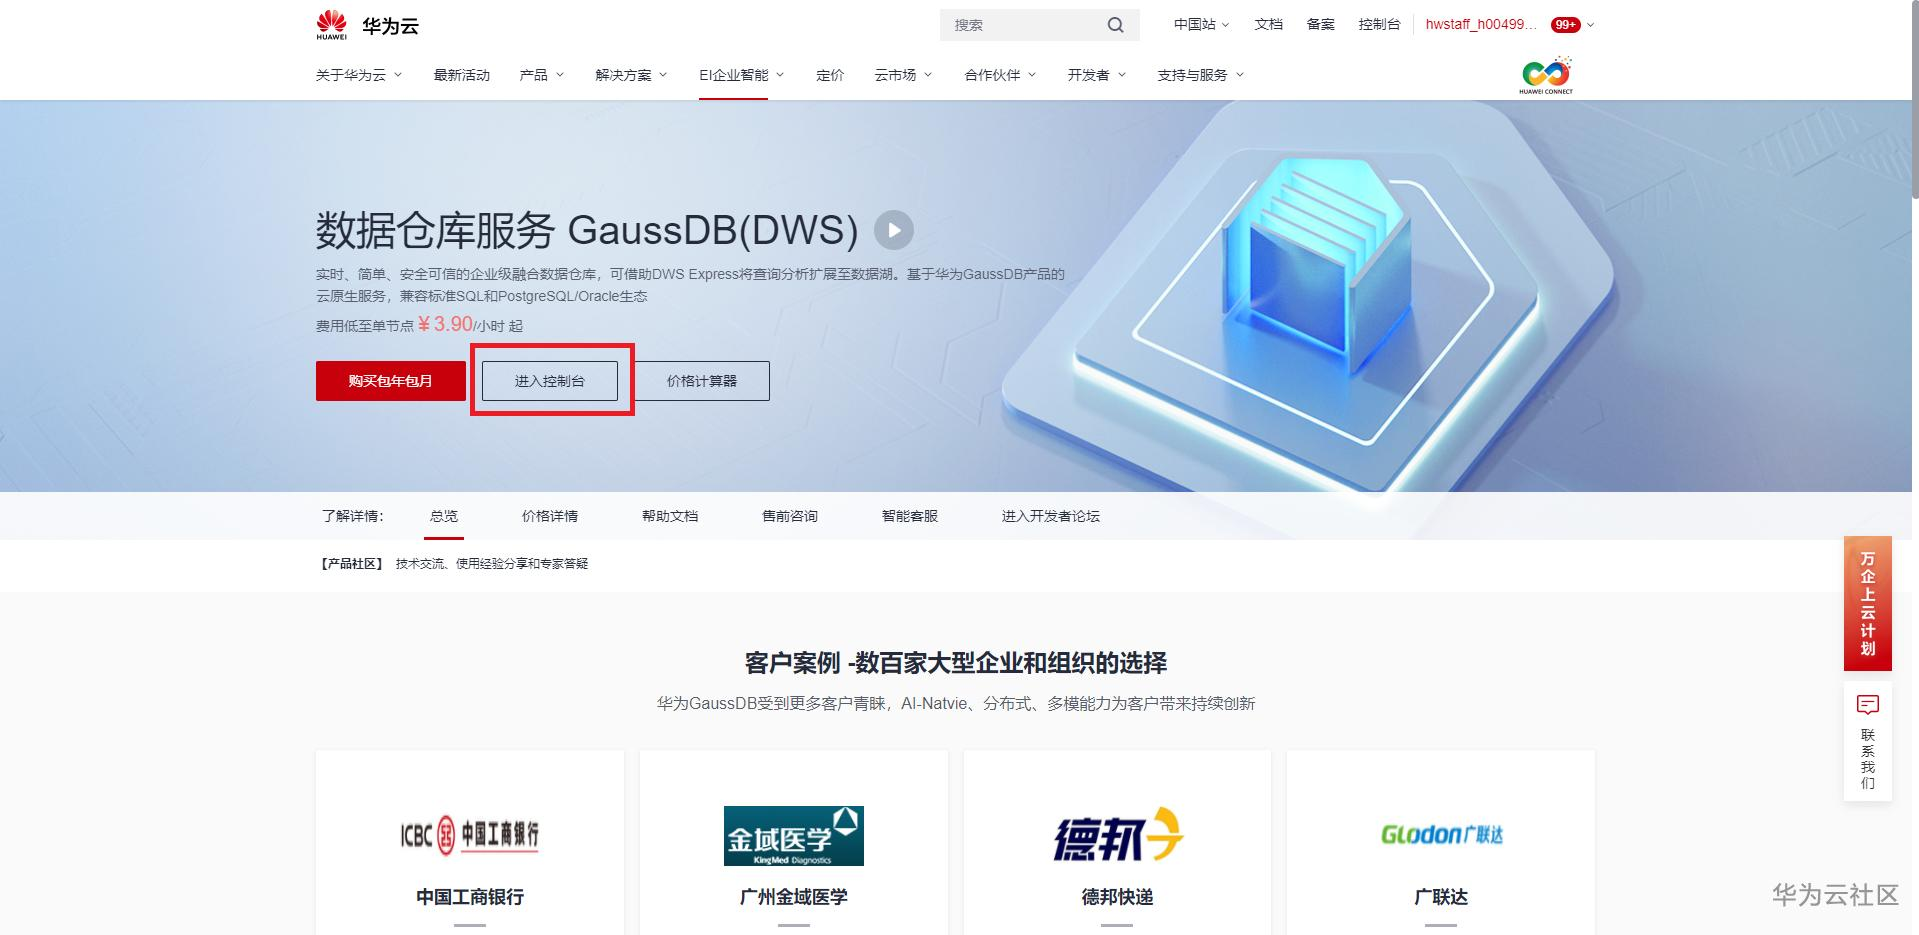Expand the 合作伙伴 menu
Screen dimensions: 1919x935
tap(1000, 75)
